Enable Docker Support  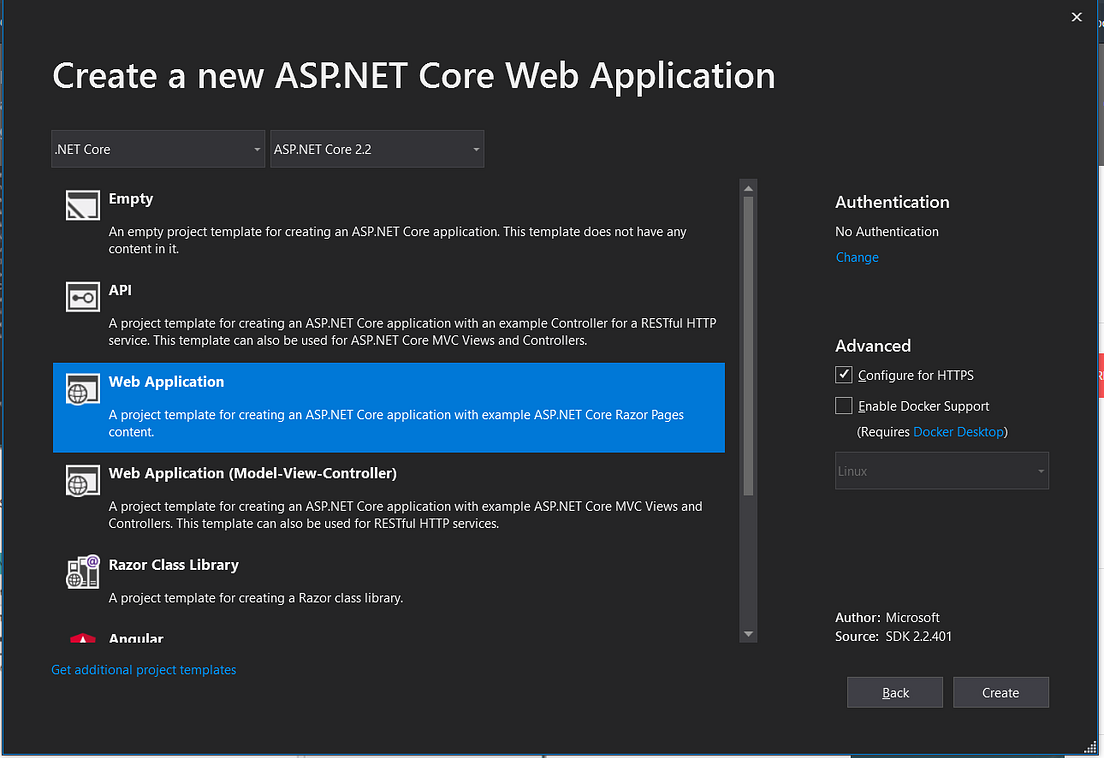coord(843,406)
